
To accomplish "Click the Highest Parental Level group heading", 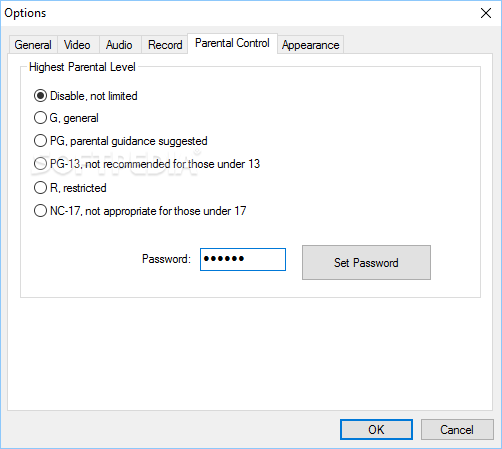I will (82, 67).
